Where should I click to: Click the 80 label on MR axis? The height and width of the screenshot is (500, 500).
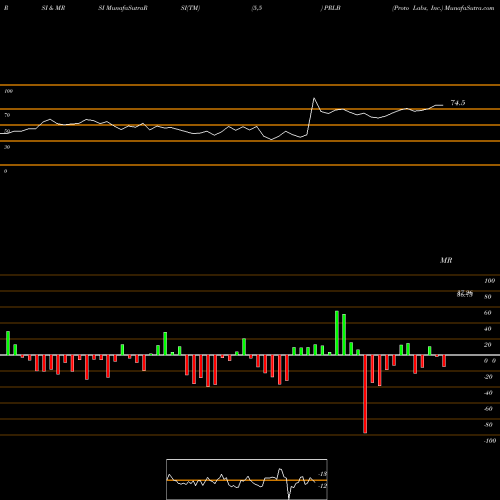coord(488,297)
